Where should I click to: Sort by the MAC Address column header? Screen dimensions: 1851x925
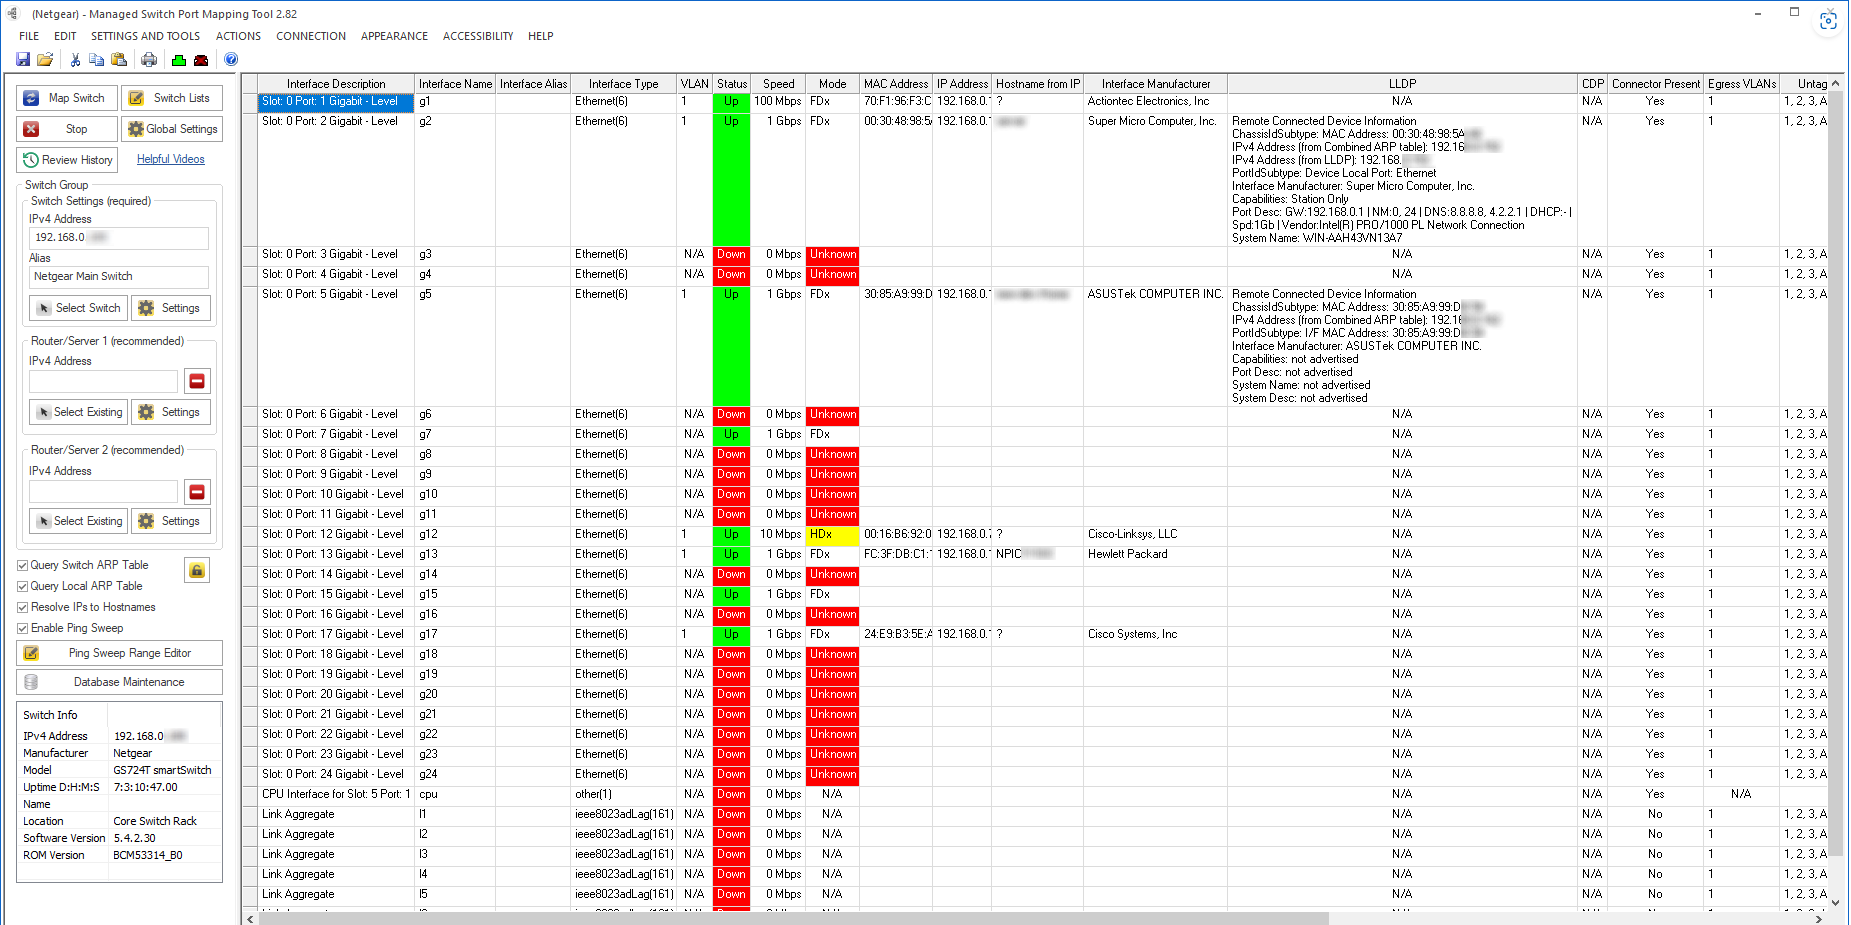coord(896,84)
